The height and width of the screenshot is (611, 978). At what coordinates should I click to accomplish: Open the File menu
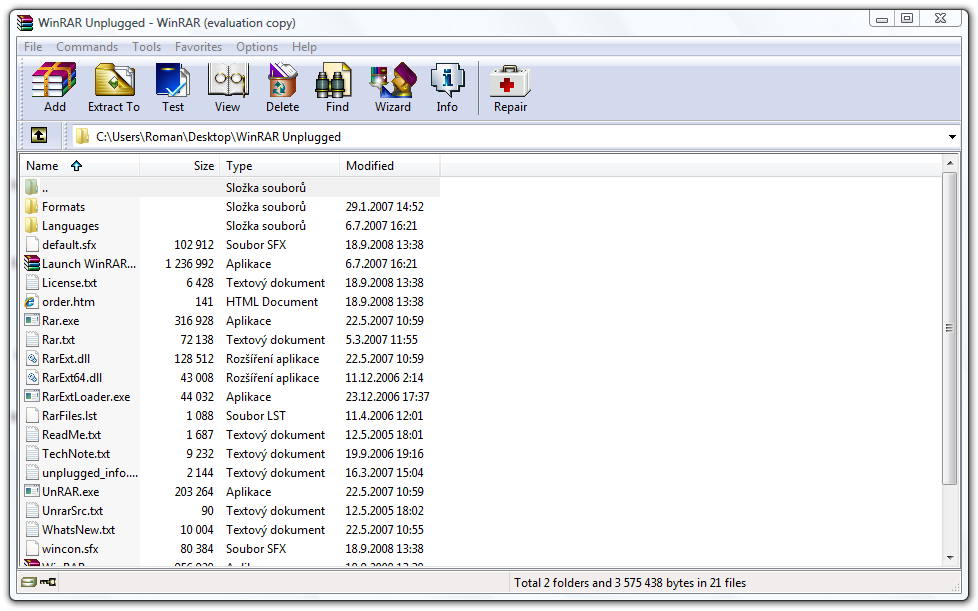pyautogui.click(x=33, y=47)
